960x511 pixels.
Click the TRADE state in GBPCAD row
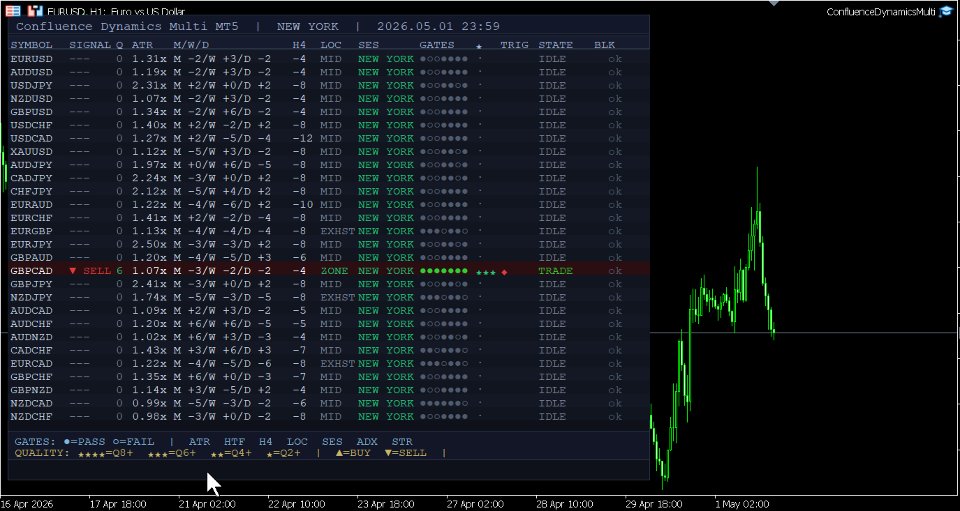(x=556, y=271)
